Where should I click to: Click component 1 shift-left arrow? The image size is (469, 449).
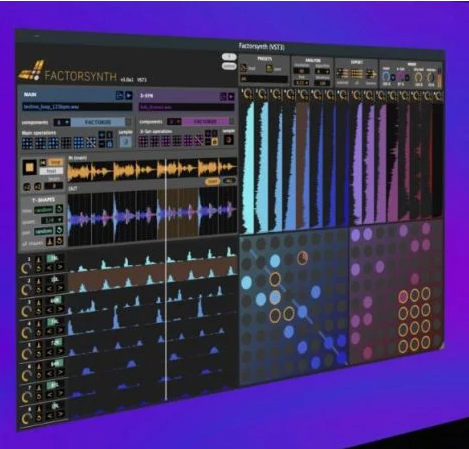tap(49, 267)
